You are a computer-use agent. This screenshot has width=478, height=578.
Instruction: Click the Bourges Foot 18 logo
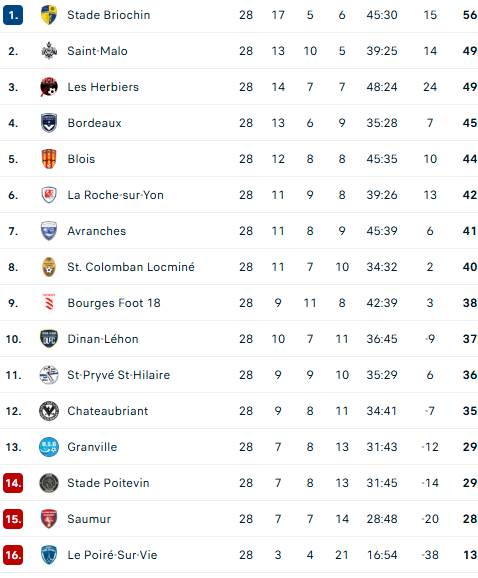click(49, 303)
